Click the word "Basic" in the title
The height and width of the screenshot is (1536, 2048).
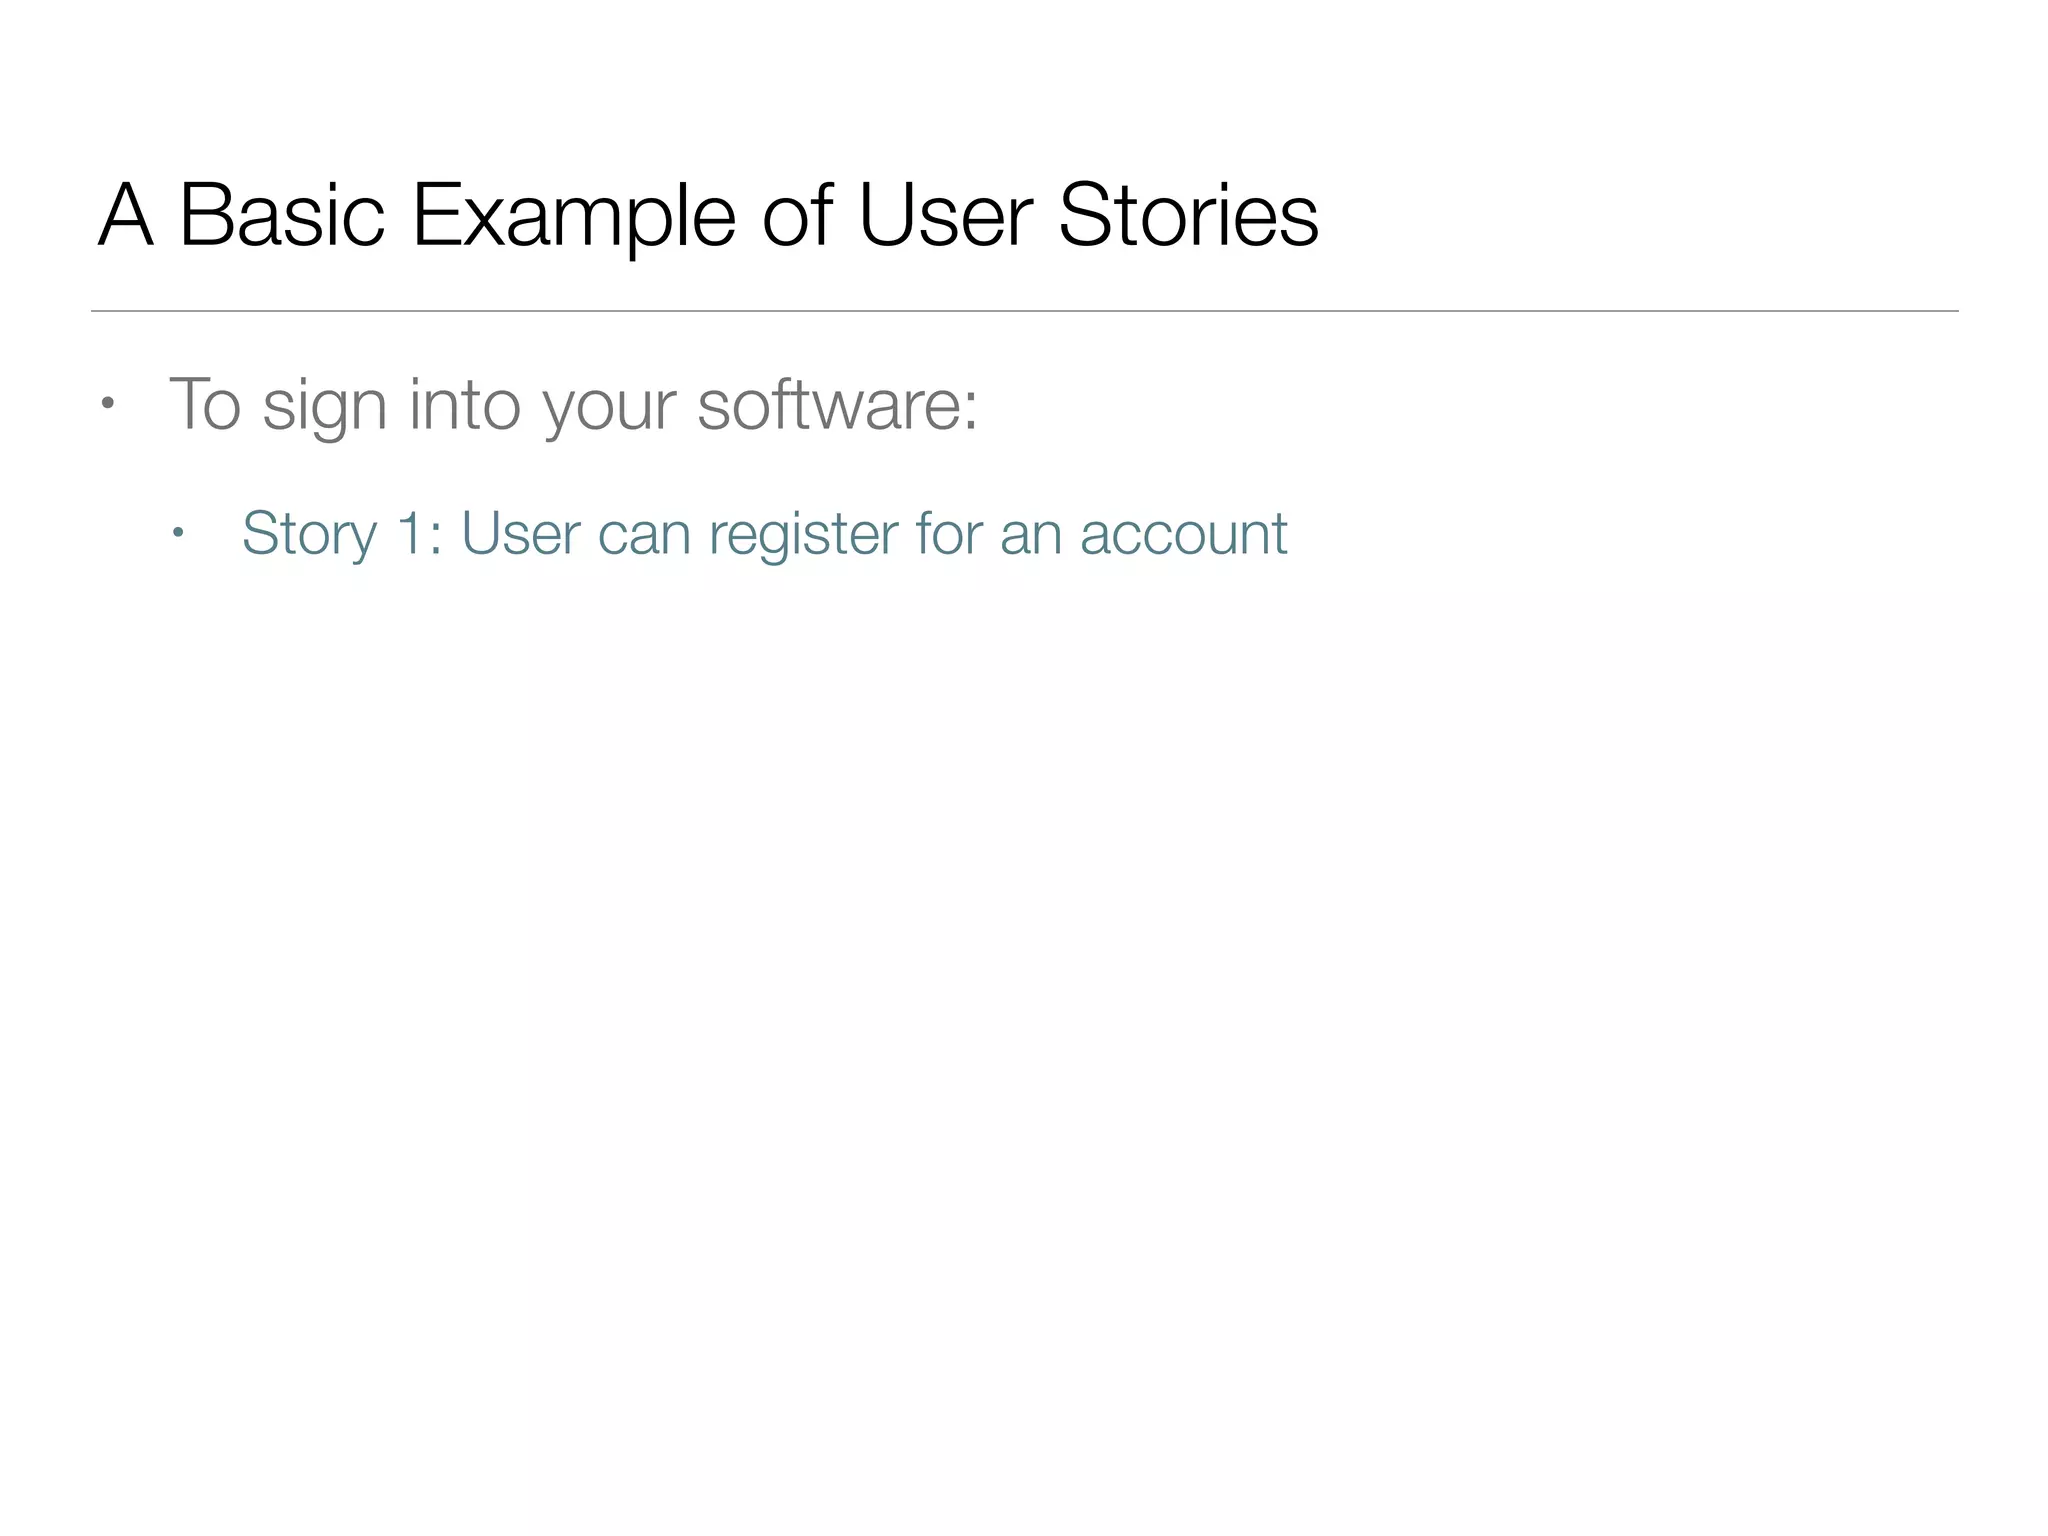pos(281,215)
